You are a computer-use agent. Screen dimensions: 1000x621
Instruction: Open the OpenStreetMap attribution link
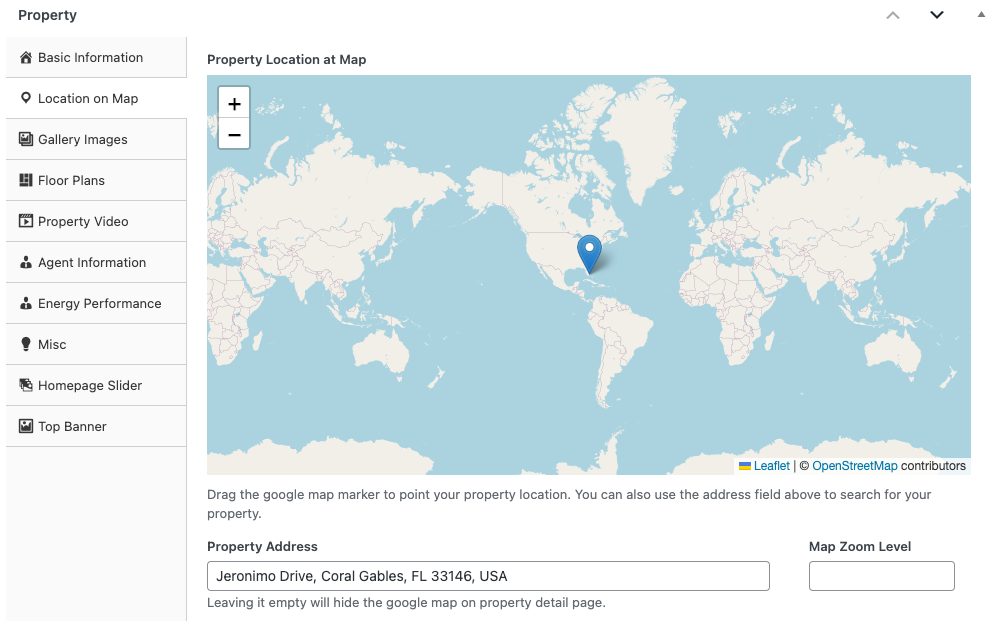point(855,465)
